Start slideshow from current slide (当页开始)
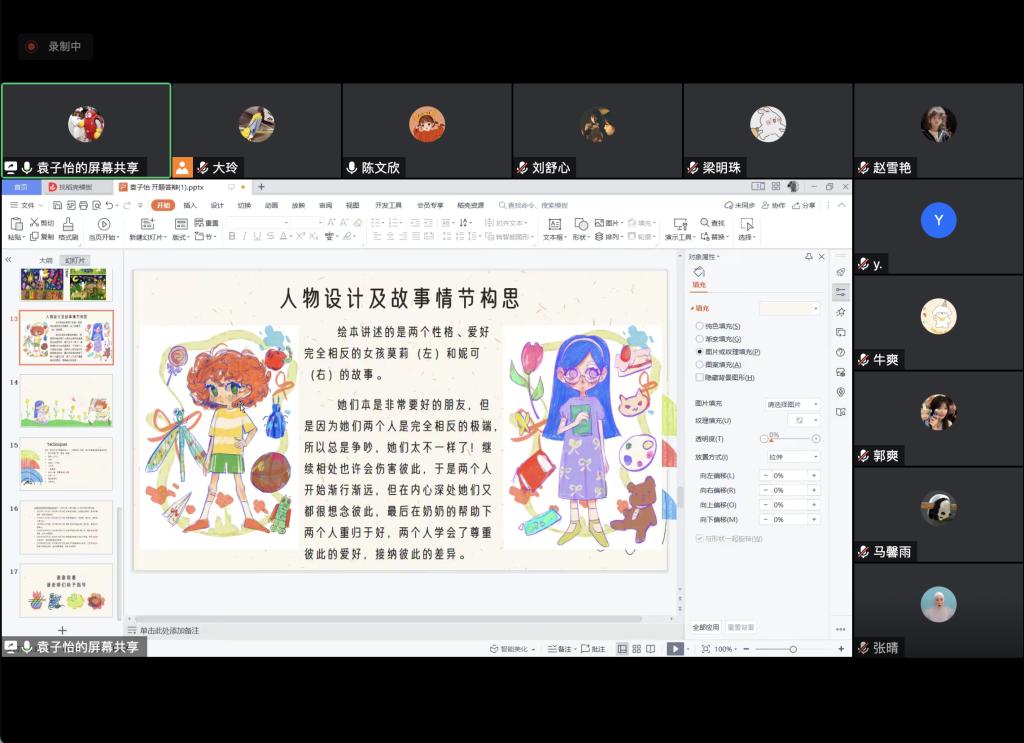Image resolution: width=1024 pixels, height=743 pixels. tap(104, 224)
